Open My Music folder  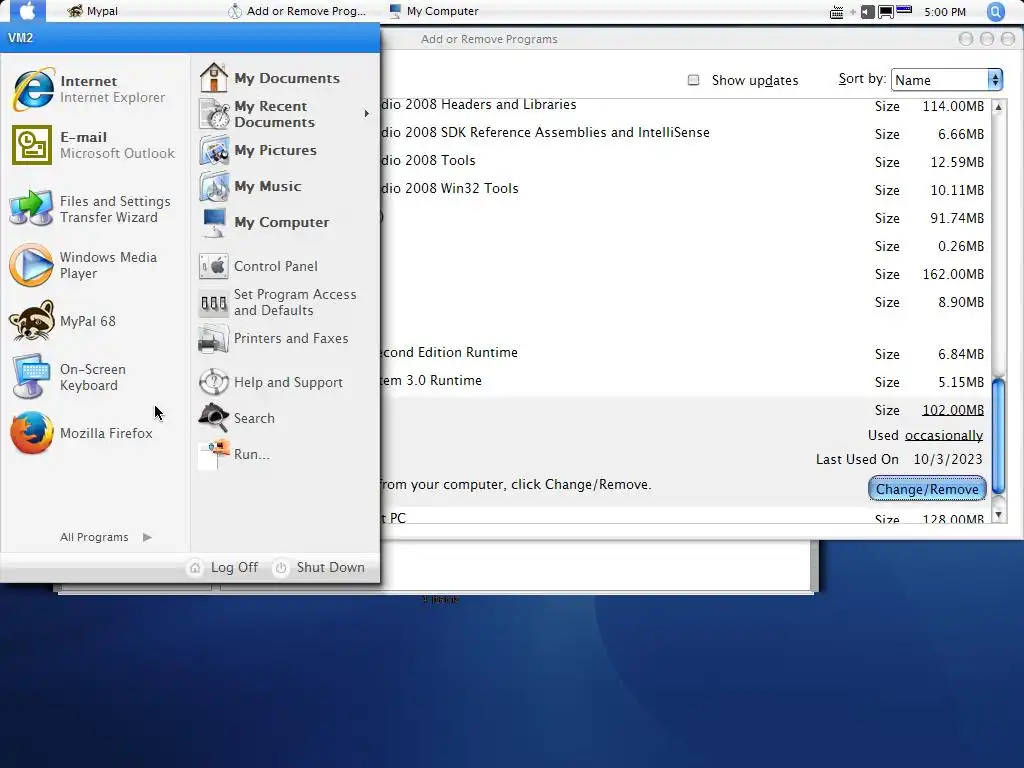coord(251,186)
